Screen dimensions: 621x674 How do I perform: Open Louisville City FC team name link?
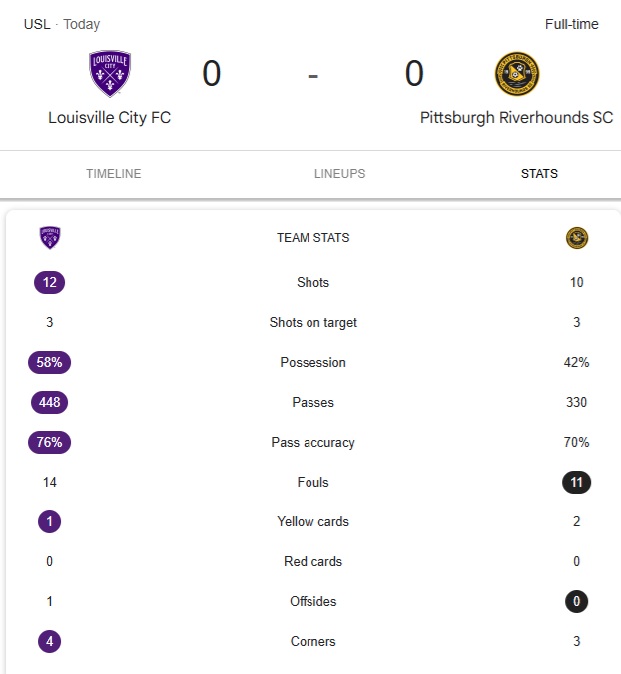pos(109,118)
